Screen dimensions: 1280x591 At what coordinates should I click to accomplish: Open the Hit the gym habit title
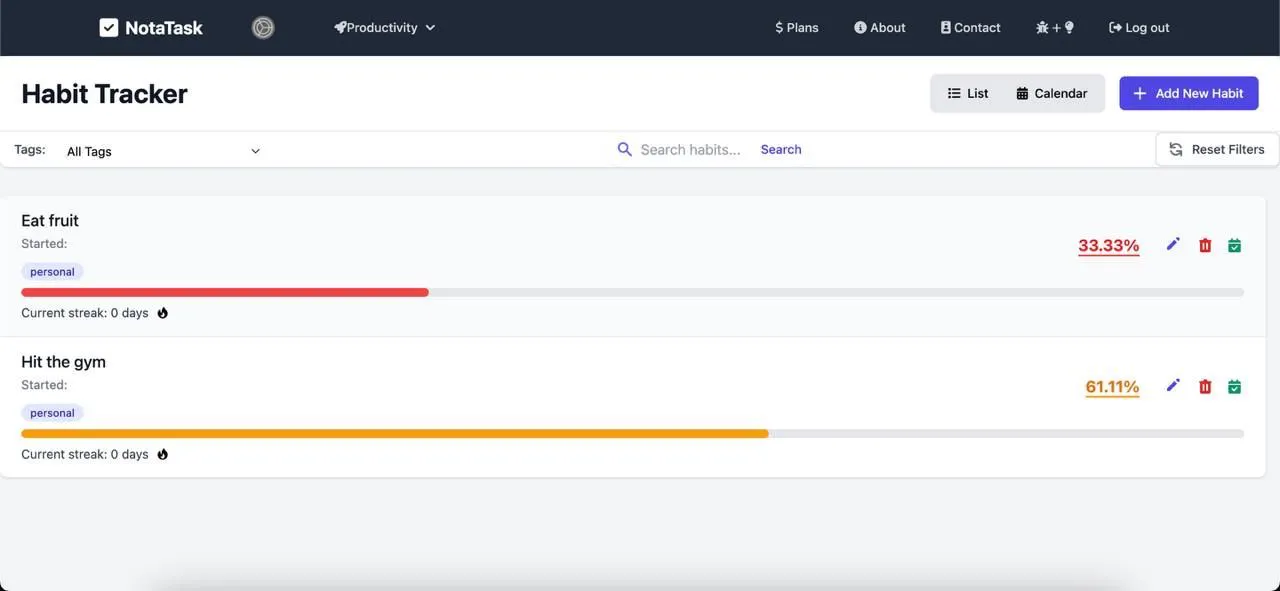[63, 361]
